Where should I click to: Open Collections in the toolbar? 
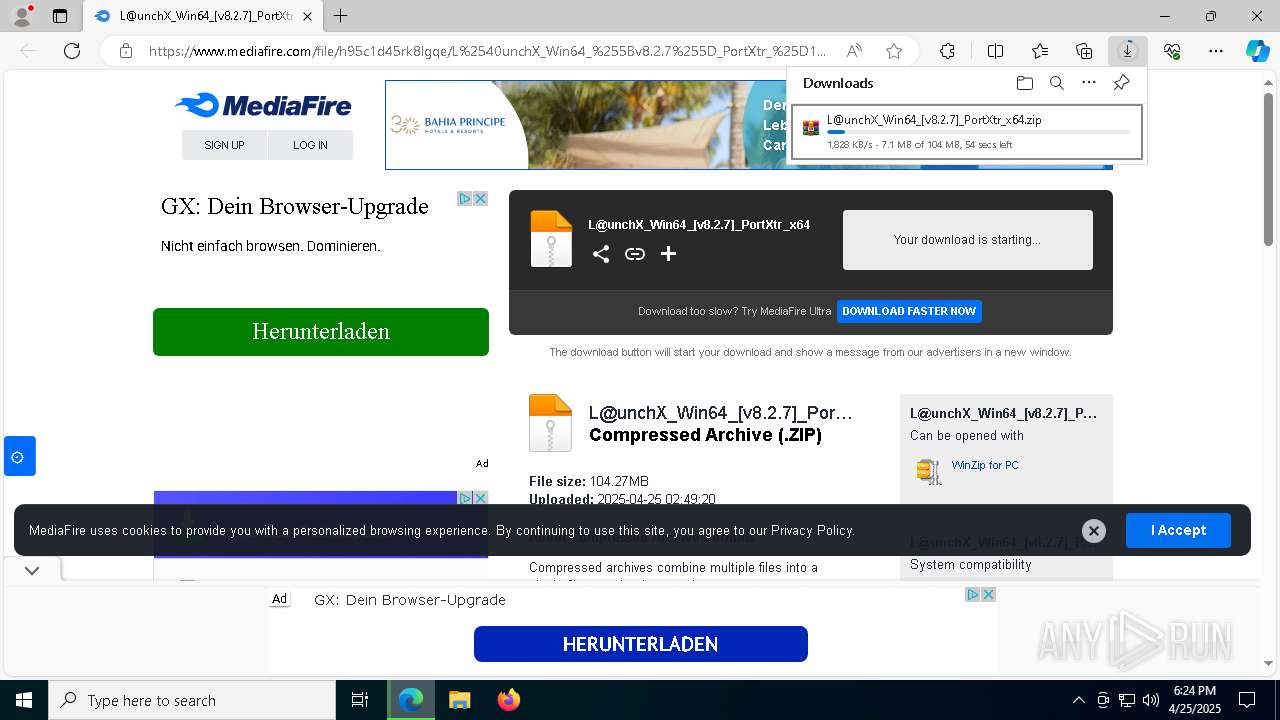[x=1084, y=51]
